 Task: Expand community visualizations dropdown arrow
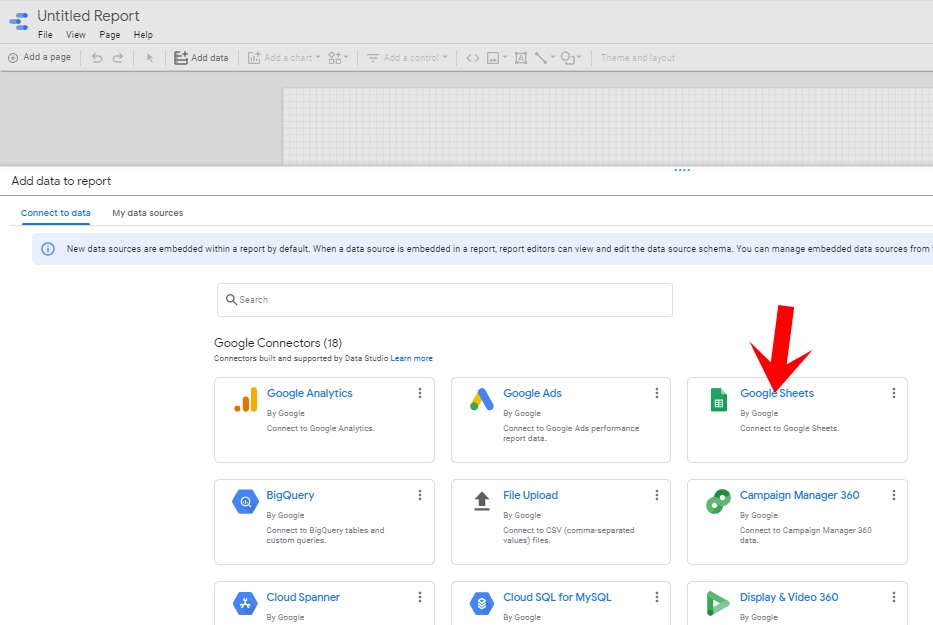[x=346, y=57]
